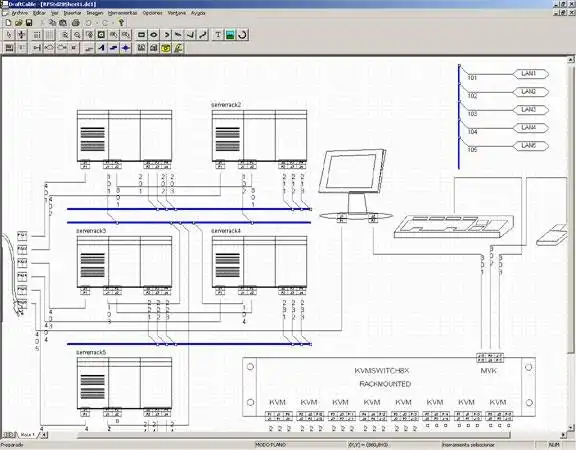Open the Editar menu
The width and height of the screenshot is (576, 450).
point(39,13)
